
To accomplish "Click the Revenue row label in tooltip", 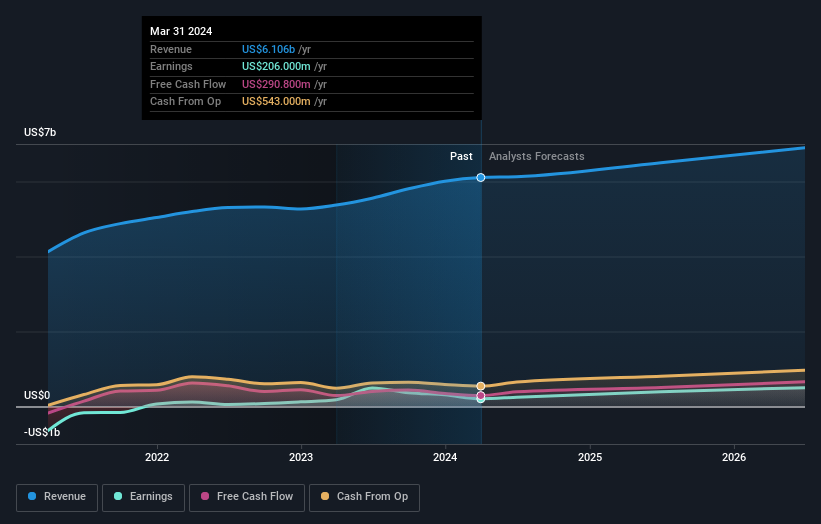I will (171, 49).
